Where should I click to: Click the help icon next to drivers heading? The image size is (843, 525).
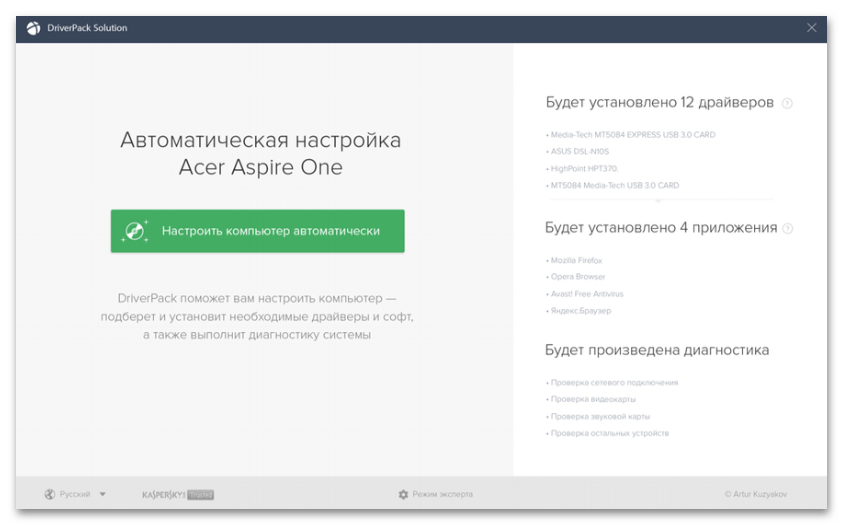[x=787, y=103]
